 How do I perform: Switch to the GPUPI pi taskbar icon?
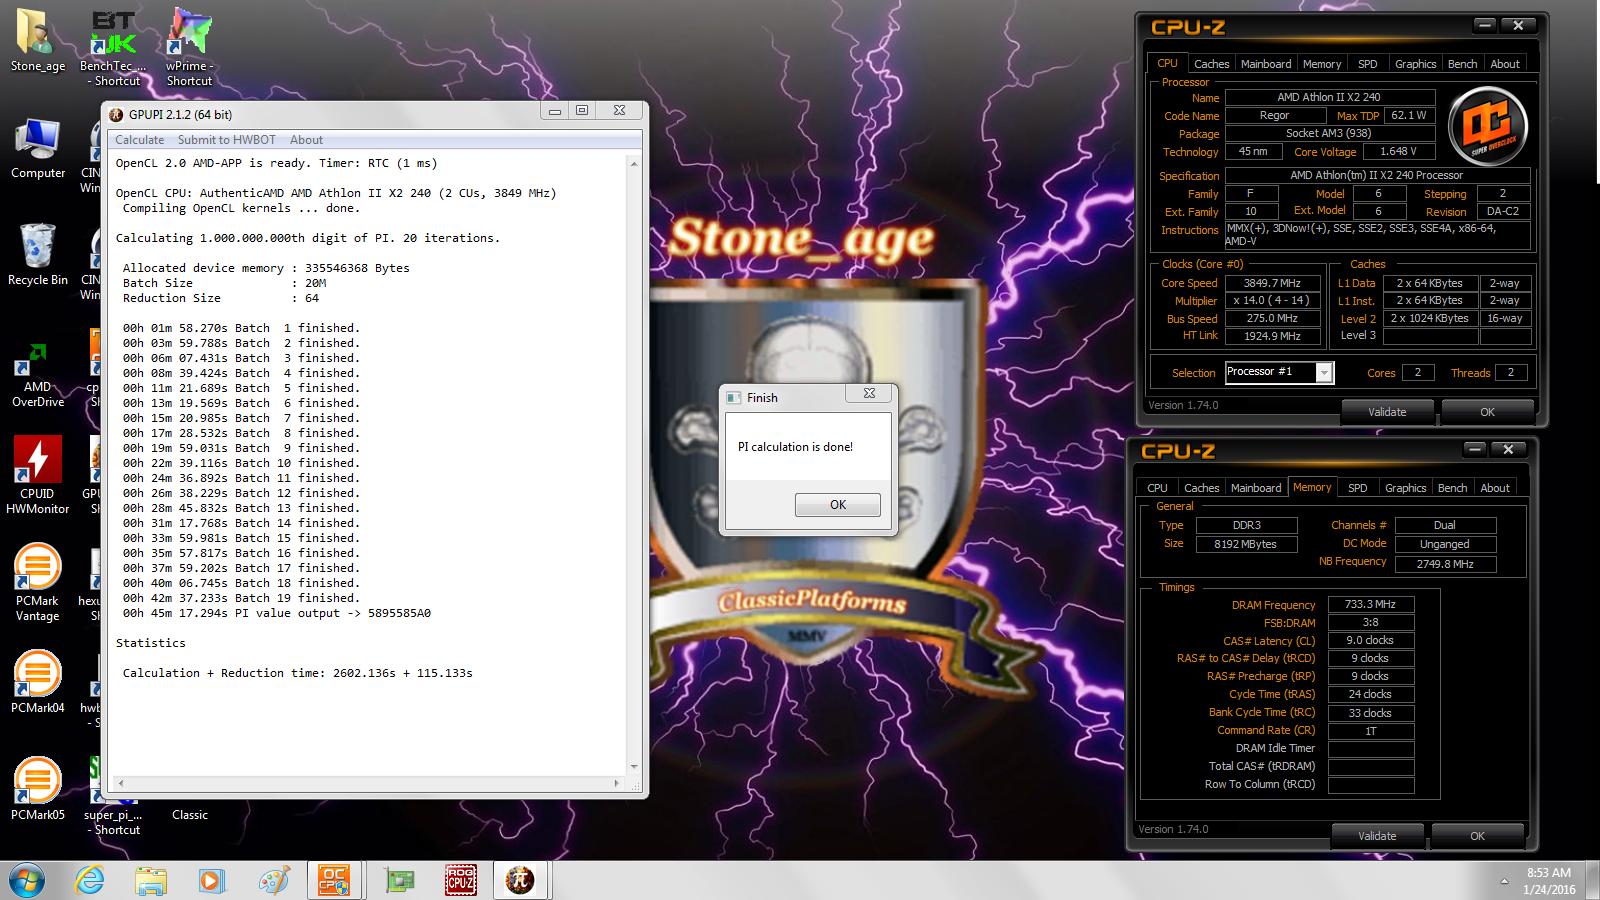[x=520, y=880]
